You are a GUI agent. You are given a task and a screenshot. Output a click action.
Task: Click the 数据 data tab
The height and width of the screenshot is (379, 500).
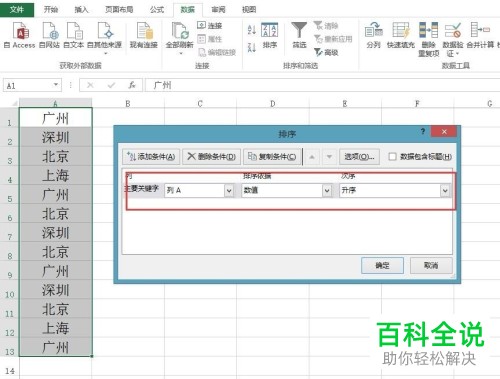coord(188,10)
